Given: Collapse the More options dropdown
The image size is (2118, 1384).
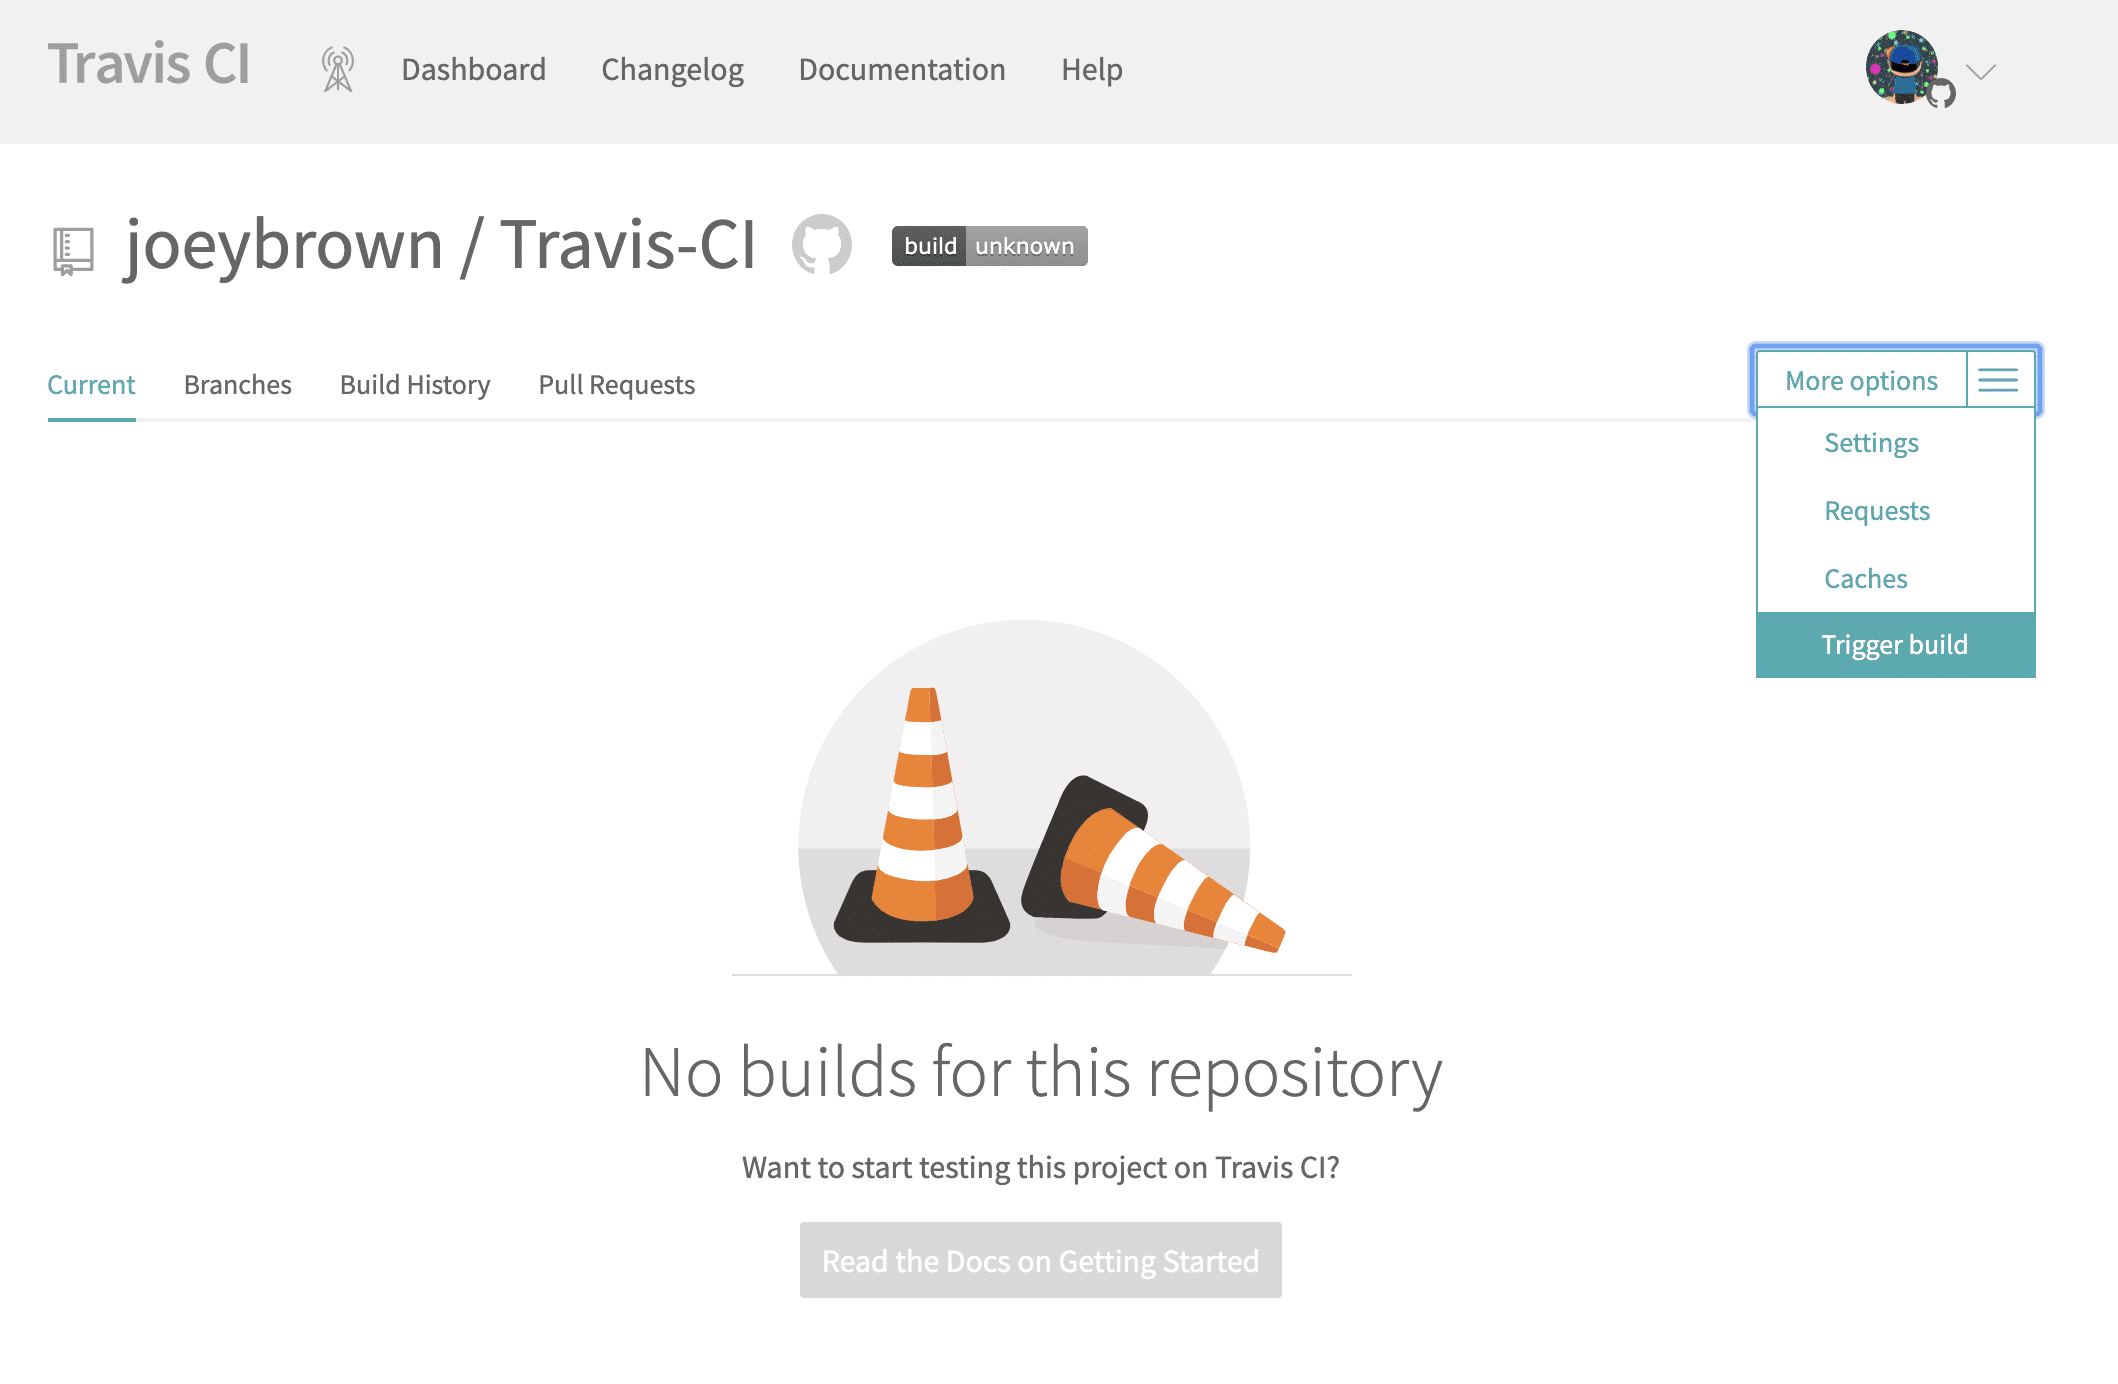Looking at the screenshot, I should 1861,381.
